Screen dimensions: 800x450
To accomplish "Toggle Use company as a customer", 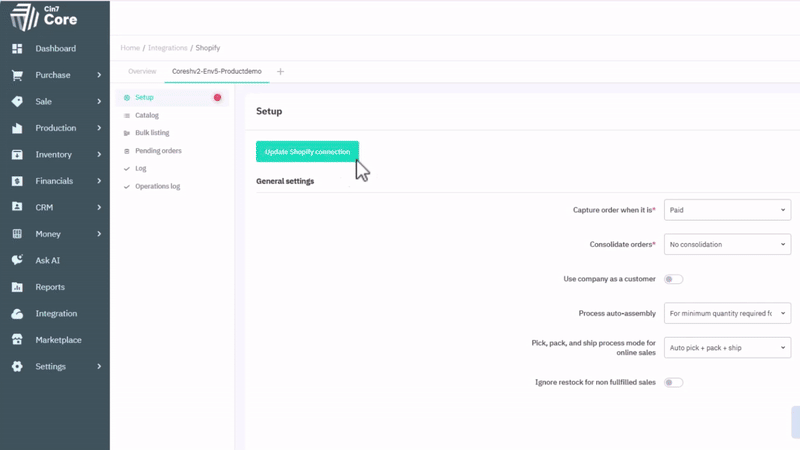I will pyautogui.click(x=673, y=279).
